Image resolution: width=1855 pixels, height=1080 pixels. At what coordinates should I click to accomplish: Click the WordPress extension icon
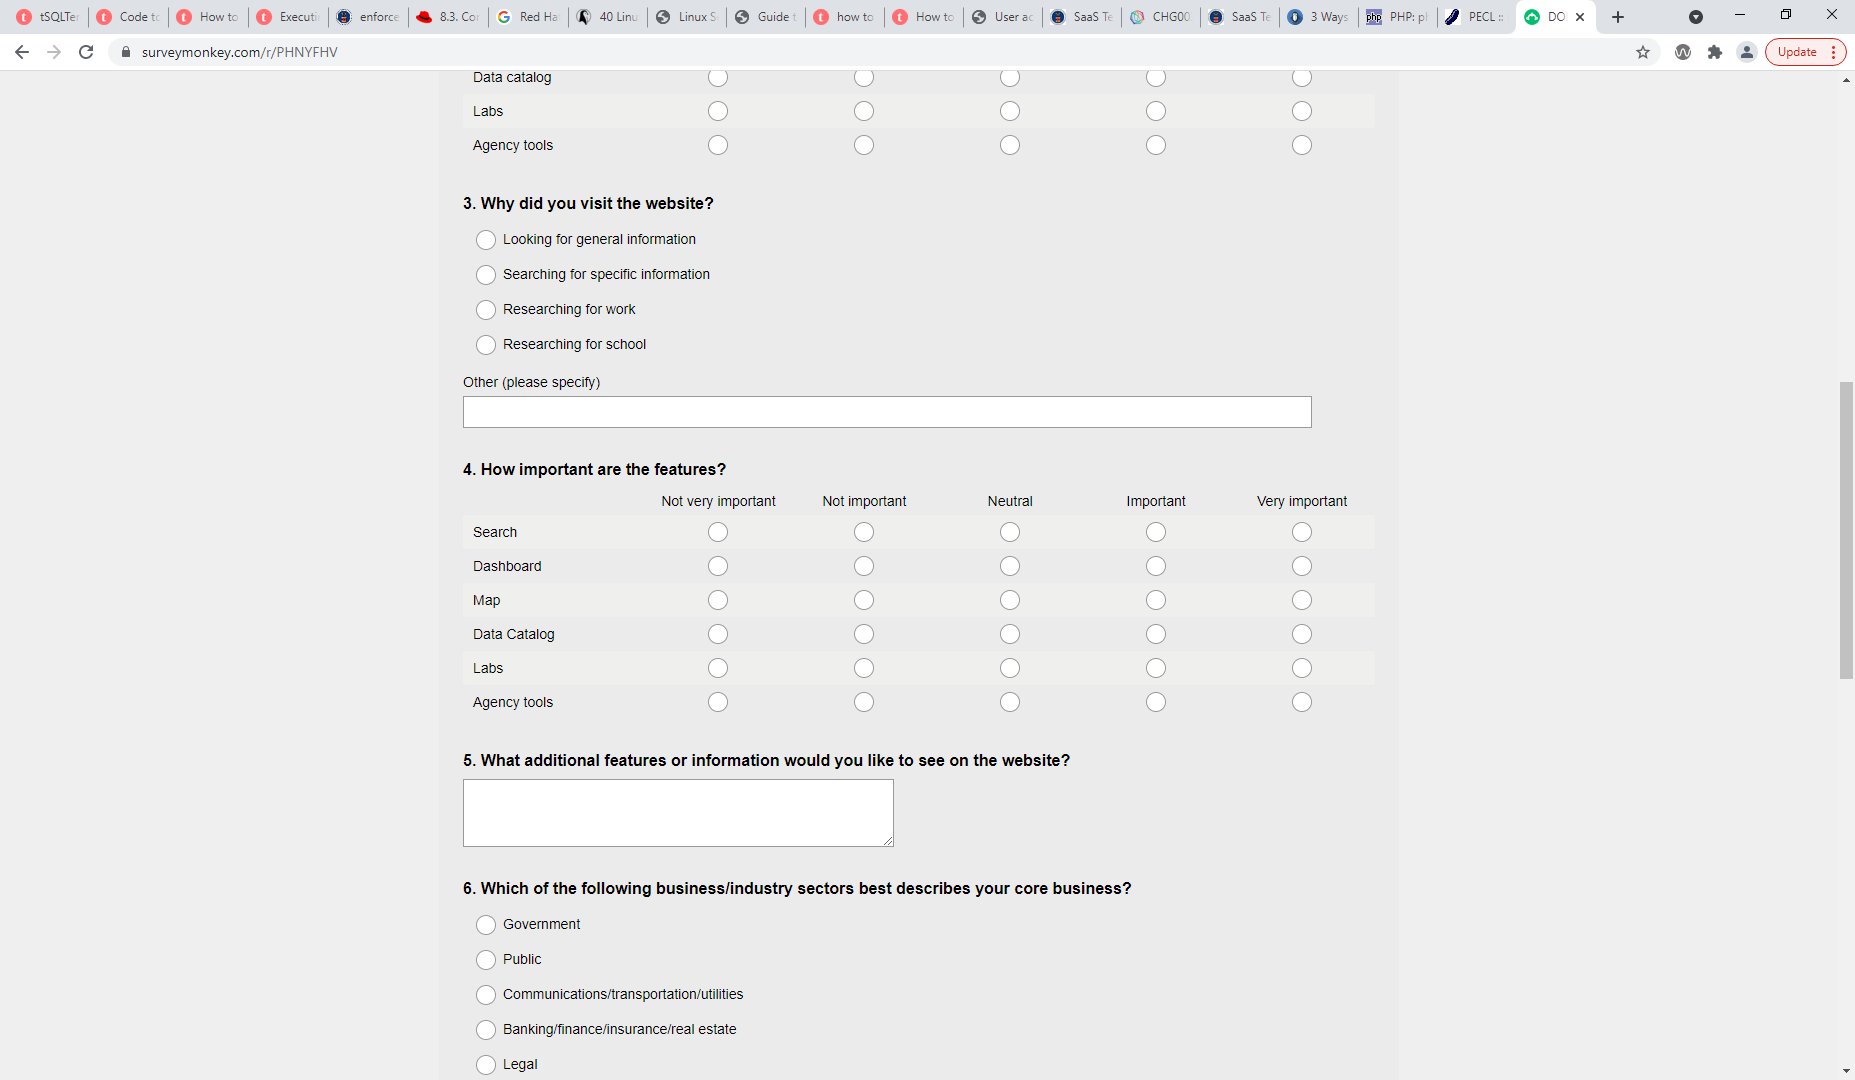tap(1683, 52)
